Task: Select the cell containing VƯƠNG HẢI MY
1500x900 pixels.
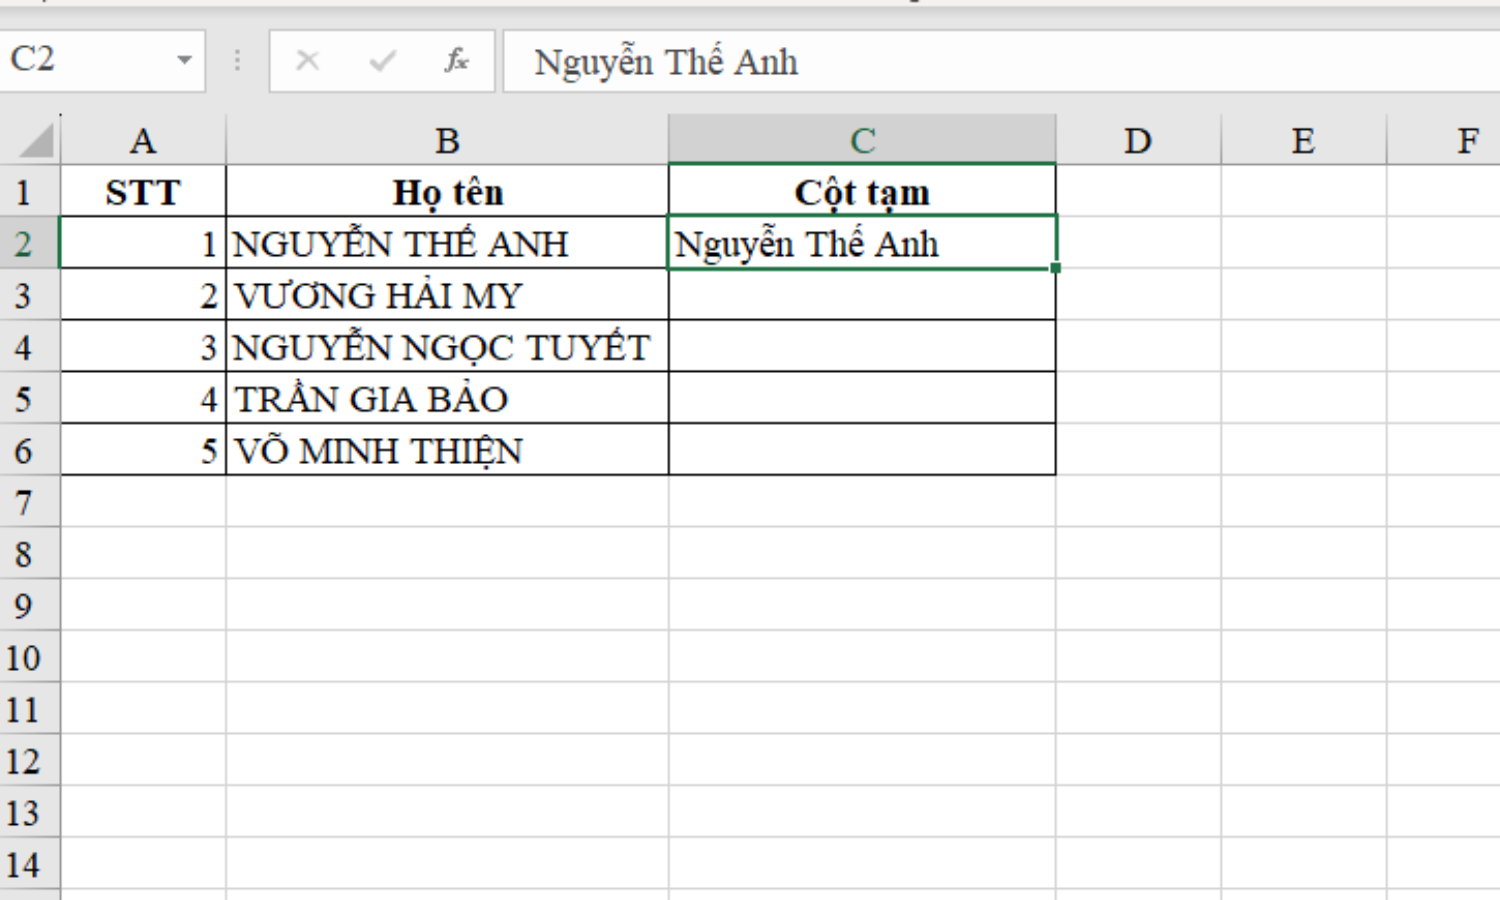Action: [x=447, y=295]
